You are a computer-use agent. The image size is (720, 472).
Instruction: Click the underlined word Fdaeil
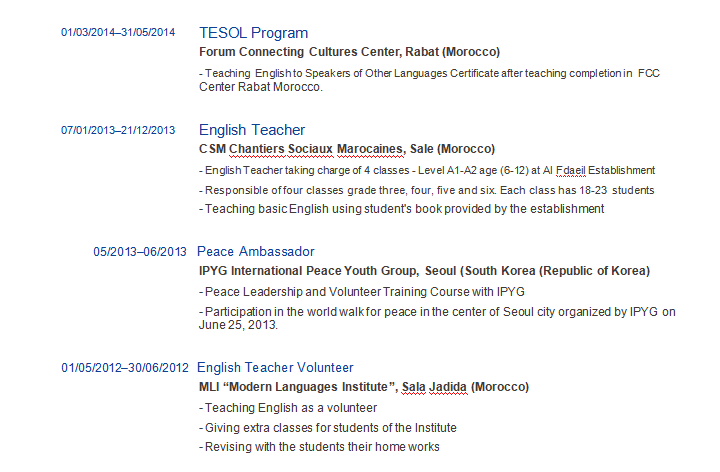pos(571,171)
